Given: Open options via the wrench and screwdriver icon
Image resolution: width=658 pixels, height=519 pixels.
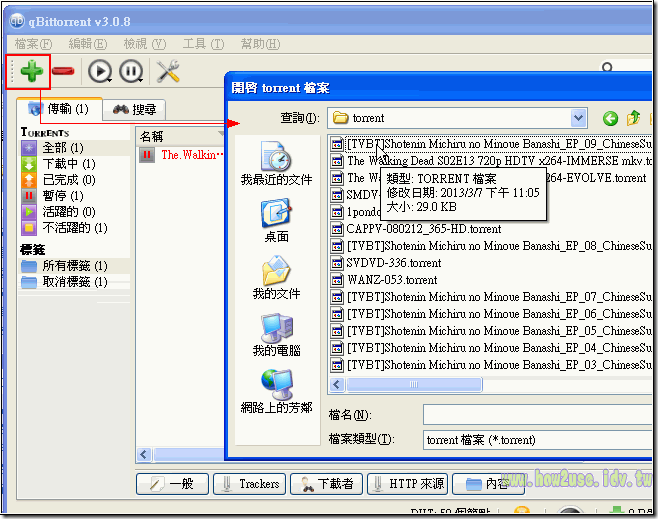Looking at the screenshot, I should tap(168, 71).
